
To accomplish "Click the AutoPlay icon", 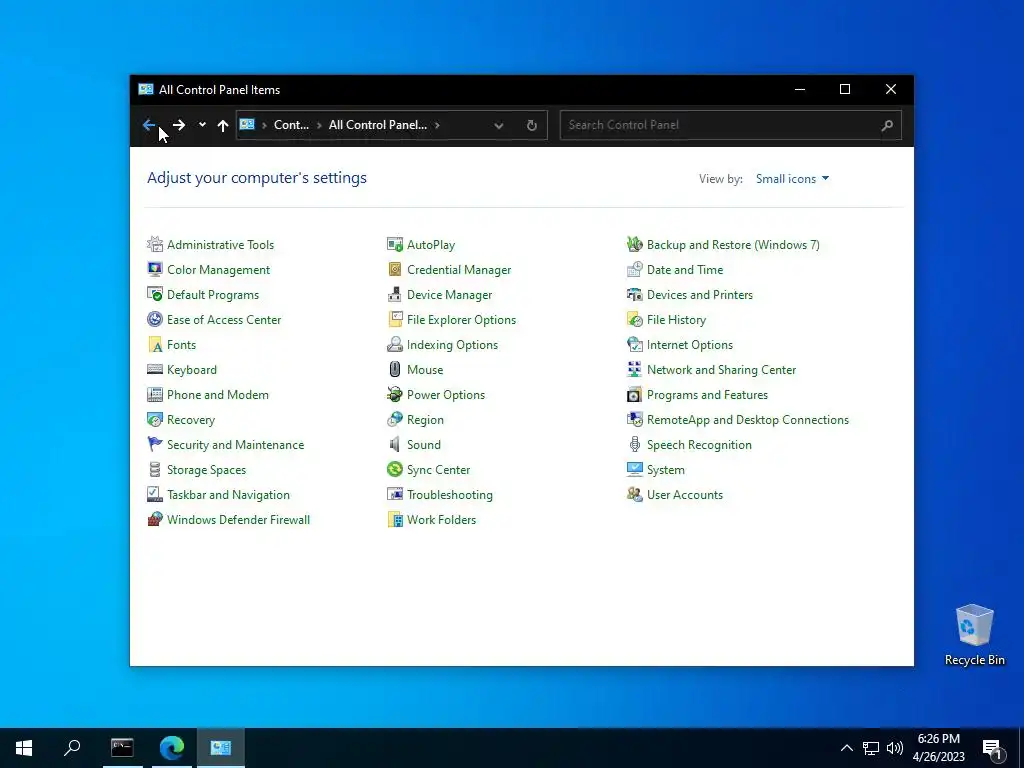I will click(395, 245).
